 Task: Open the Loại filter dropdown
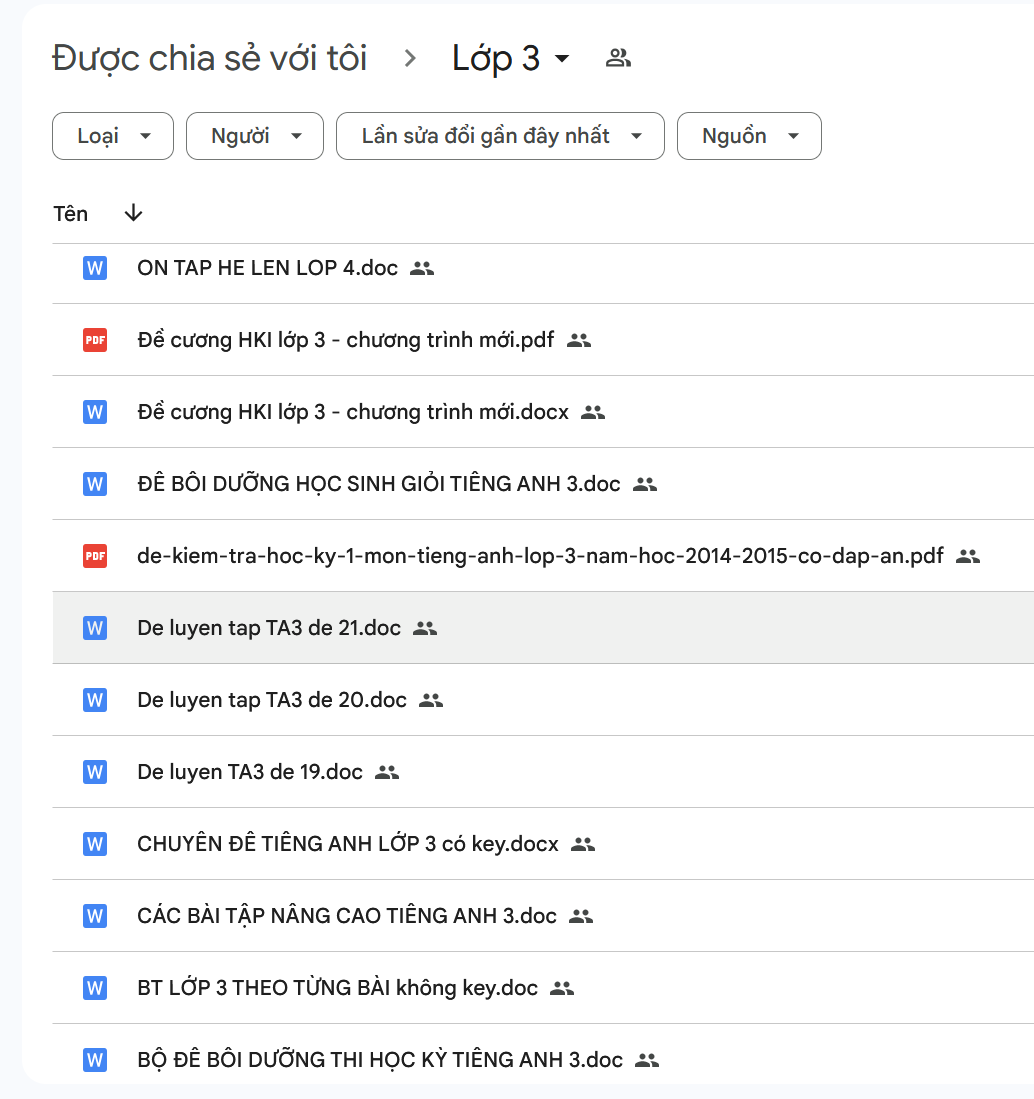tap(113, 136)
